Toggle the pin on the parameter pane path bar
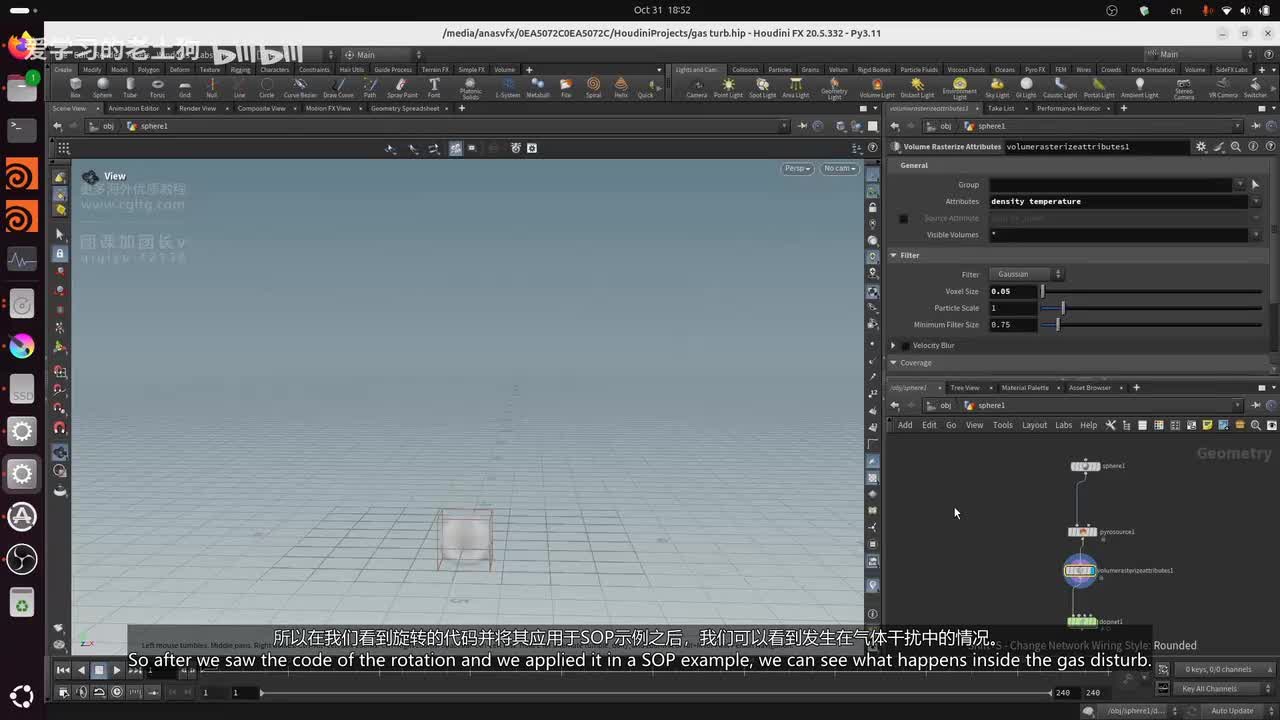Viewport: 1280px width, 720px height. 1256,126
